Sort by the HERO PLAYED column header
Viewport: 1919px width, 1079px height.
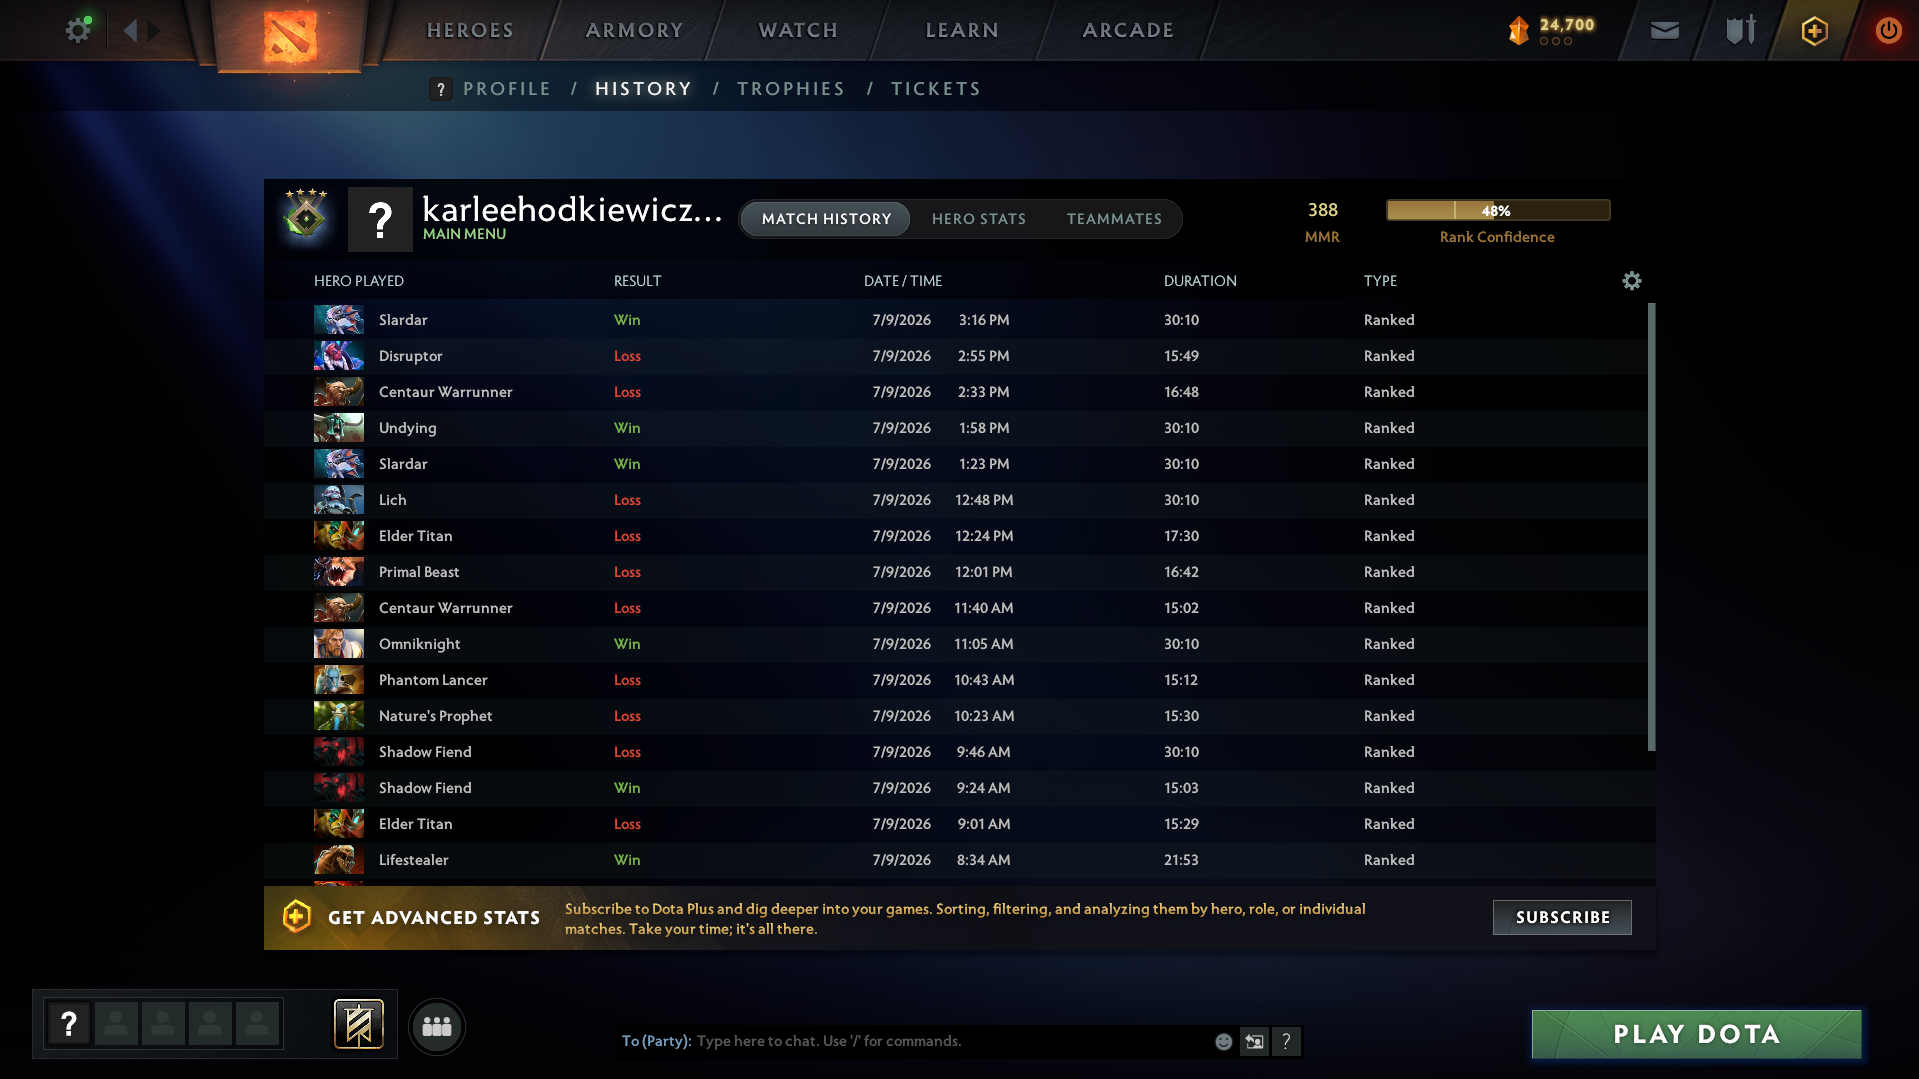359,281
